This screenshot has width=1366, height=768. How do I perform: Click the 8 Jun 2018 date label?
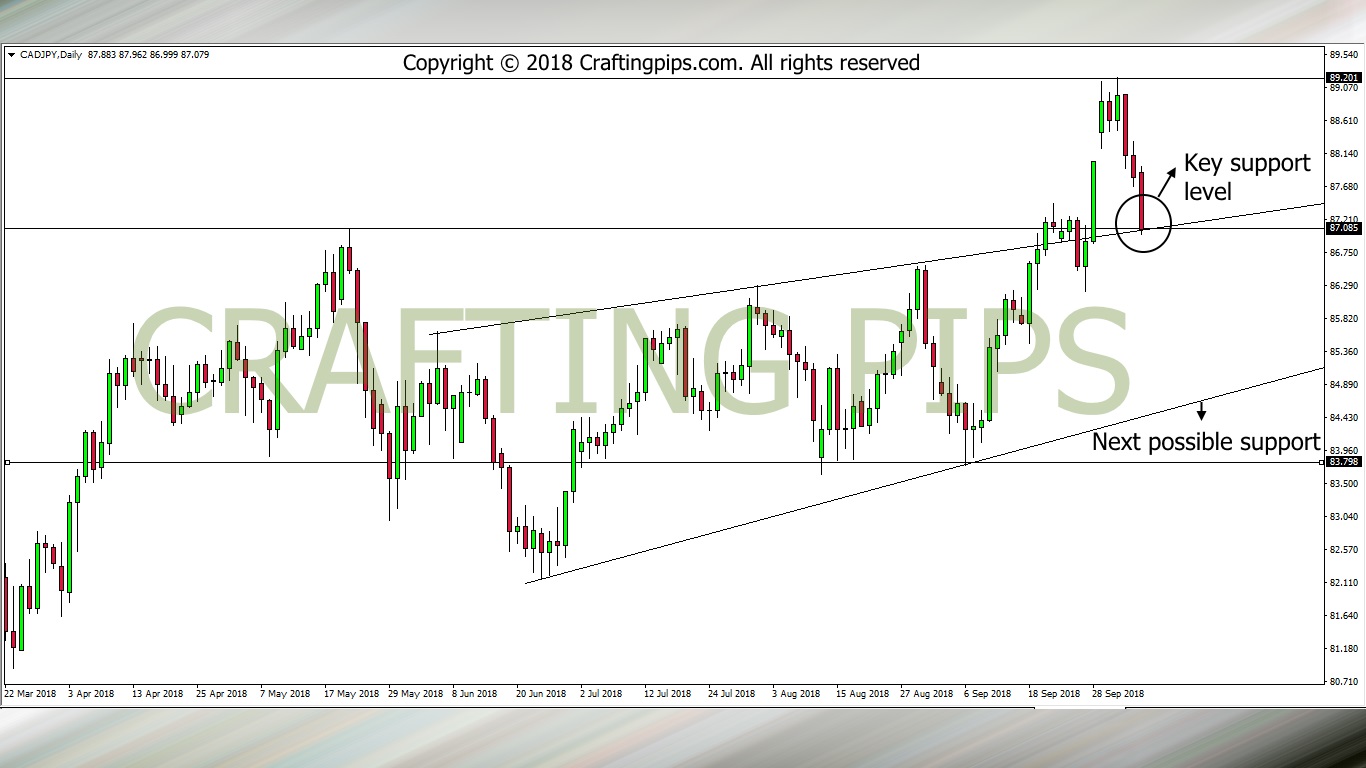(475, 693)
